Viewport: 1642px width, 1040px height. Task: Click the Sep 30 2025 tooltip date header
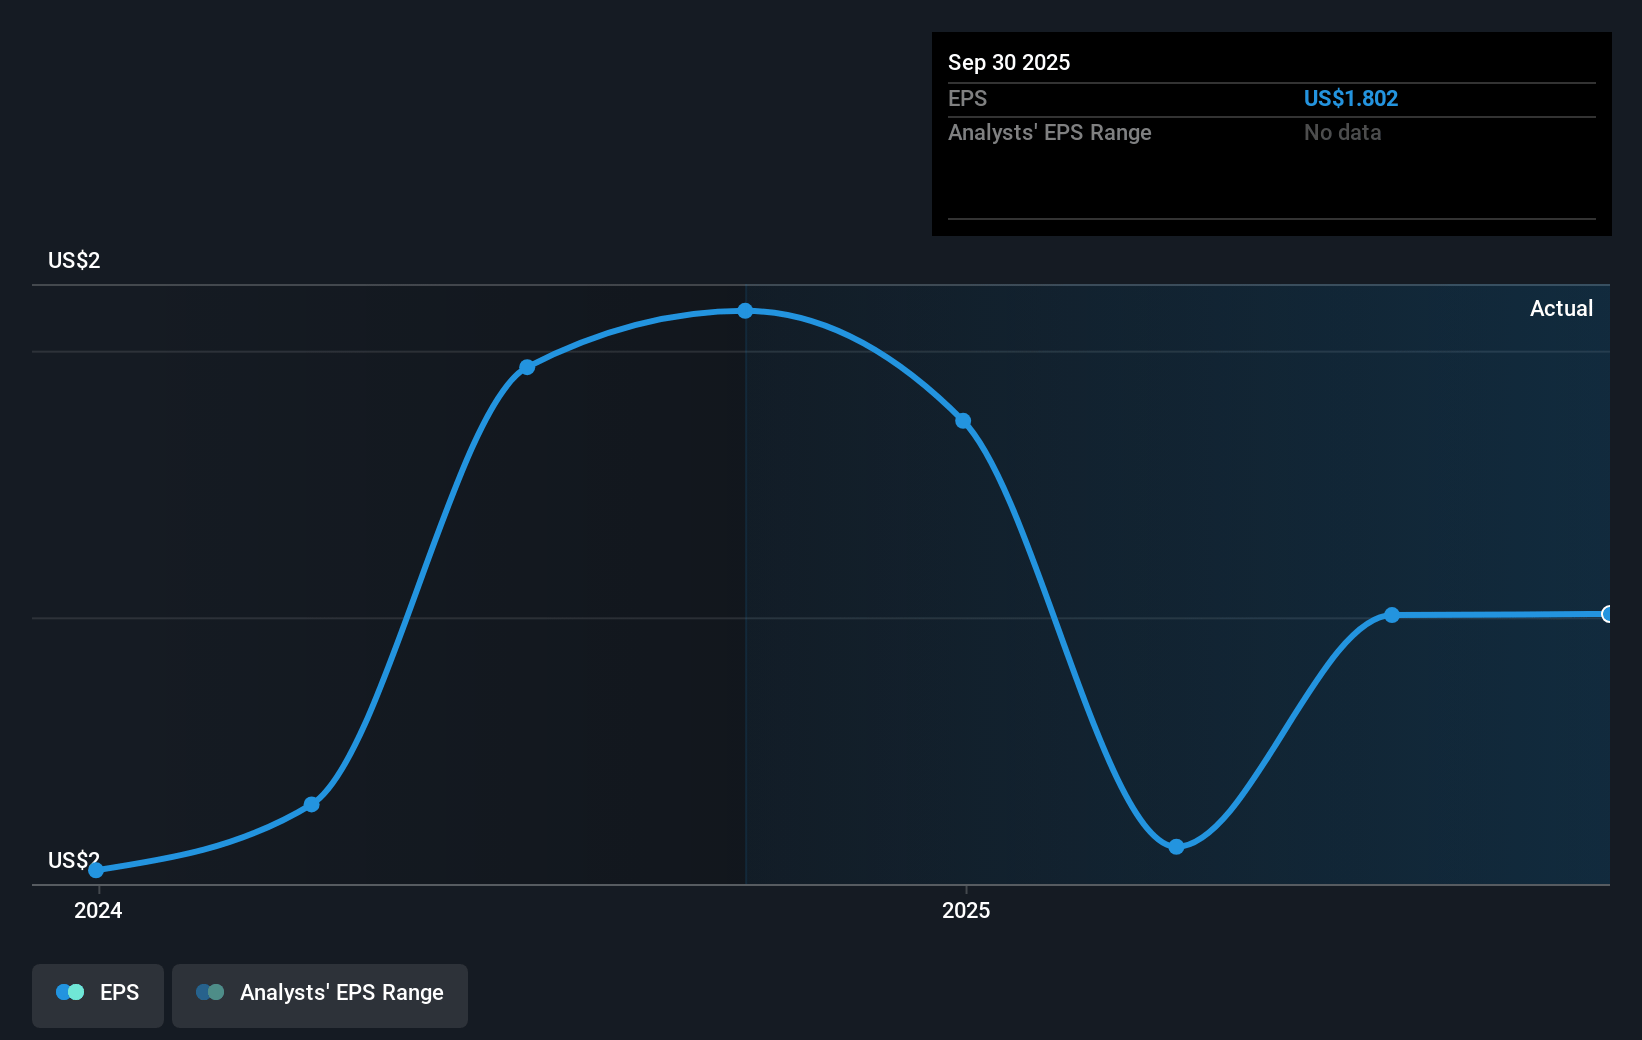click(x=1008, y=62)
